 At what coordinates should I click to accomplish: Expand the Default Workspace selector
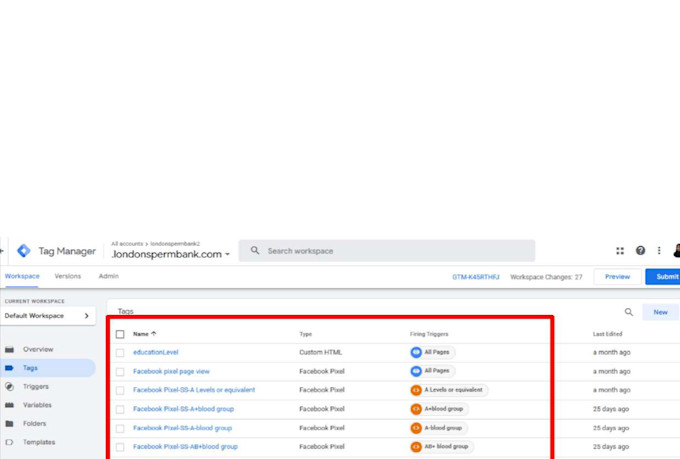point(48,316)
